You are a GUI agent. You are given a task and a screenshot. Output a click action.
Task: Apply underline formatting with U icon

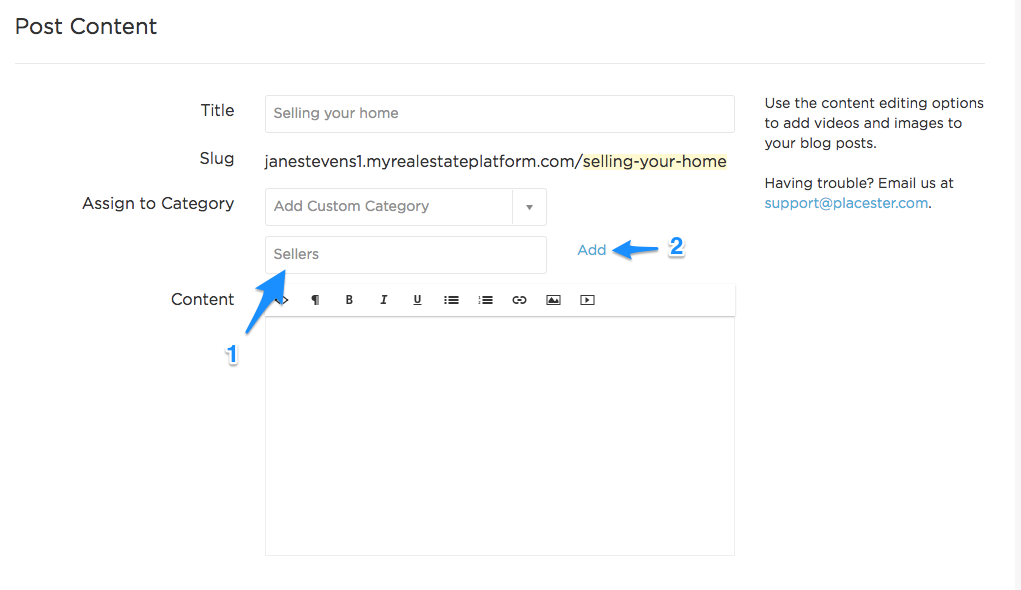tap(417, 300)
